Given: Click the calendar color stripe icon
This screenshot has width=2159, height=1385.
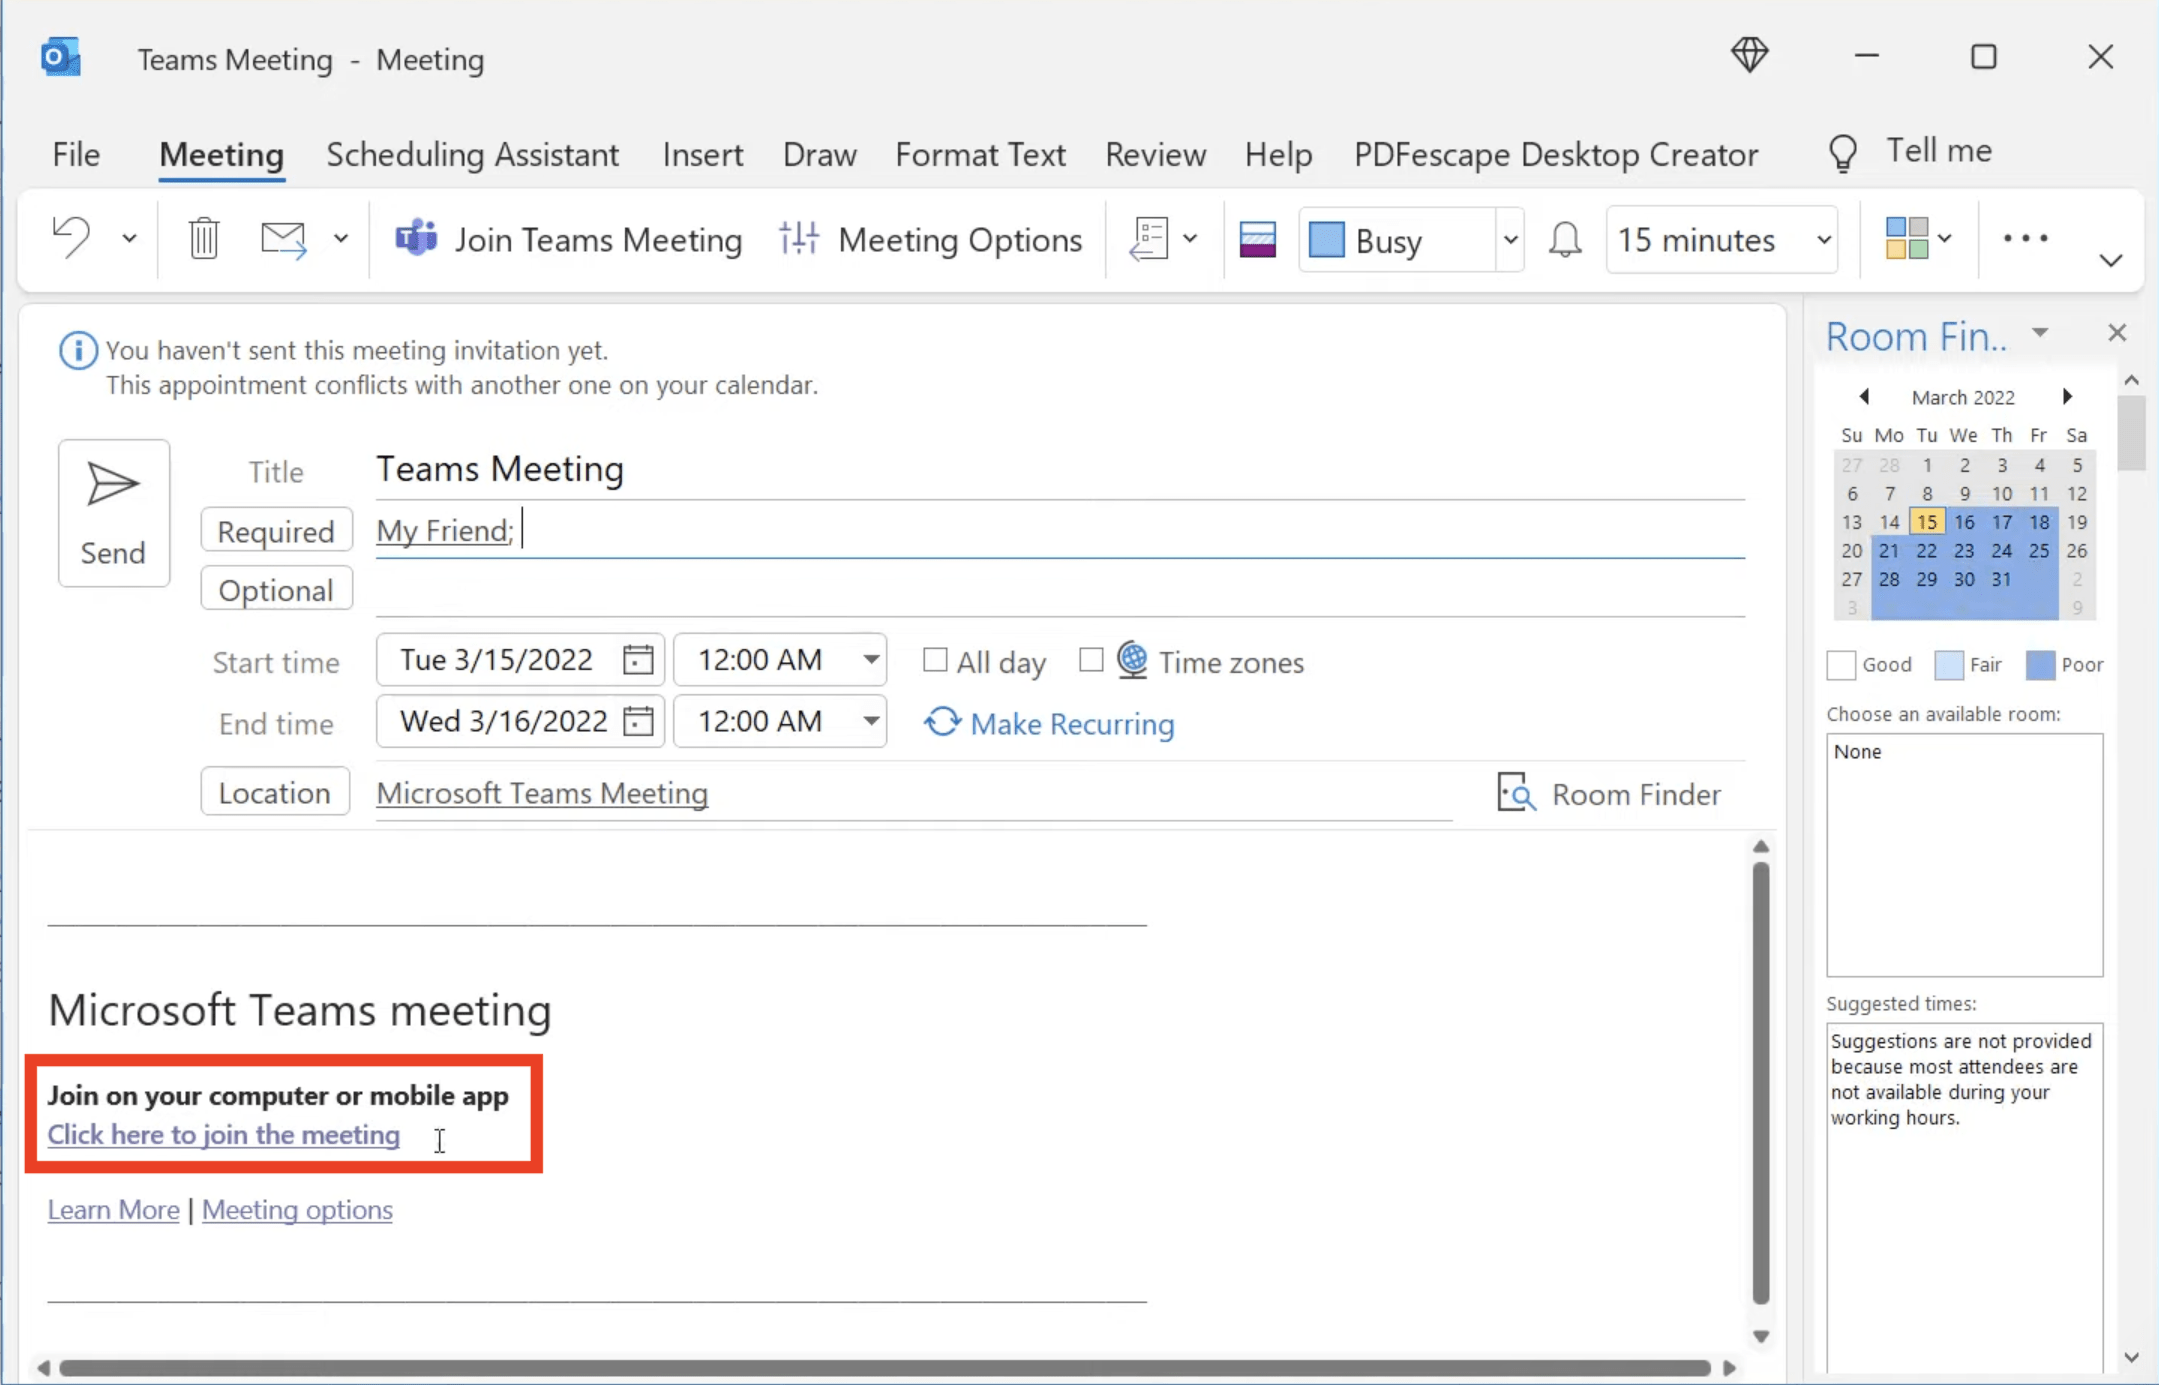Looking at the screenshot, I should 1257,240.
